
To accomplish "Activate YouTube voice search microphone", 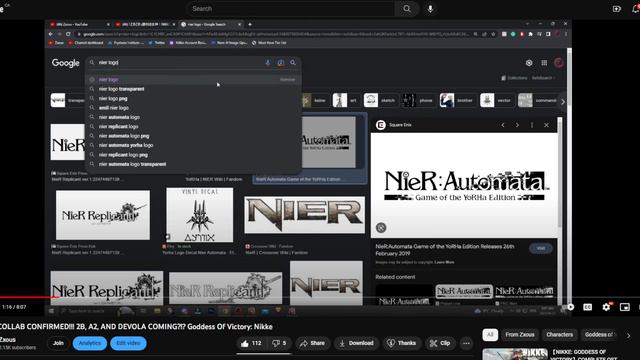I will pos(430,9).
